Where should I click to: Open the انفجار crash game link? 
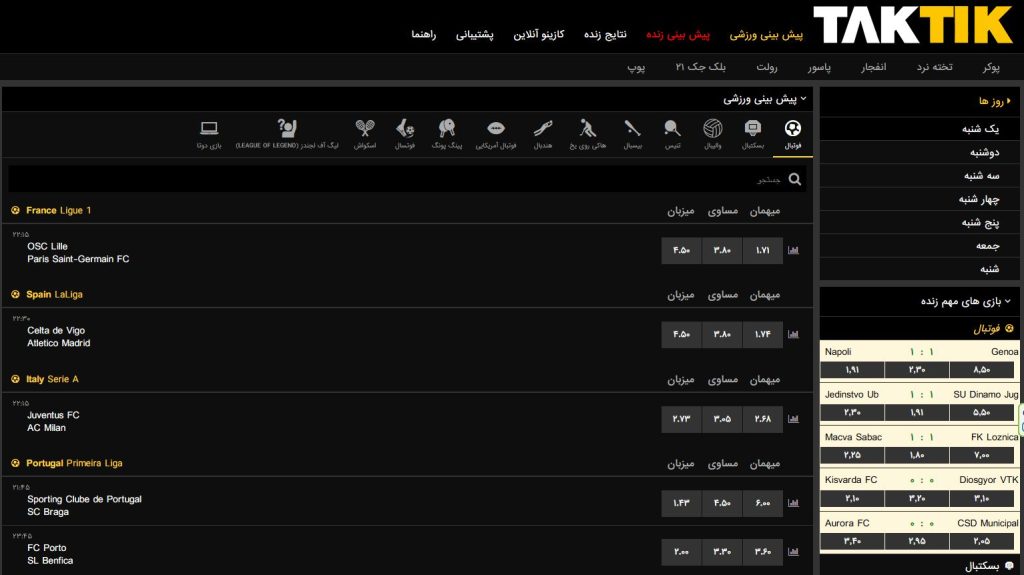(873, 67)
